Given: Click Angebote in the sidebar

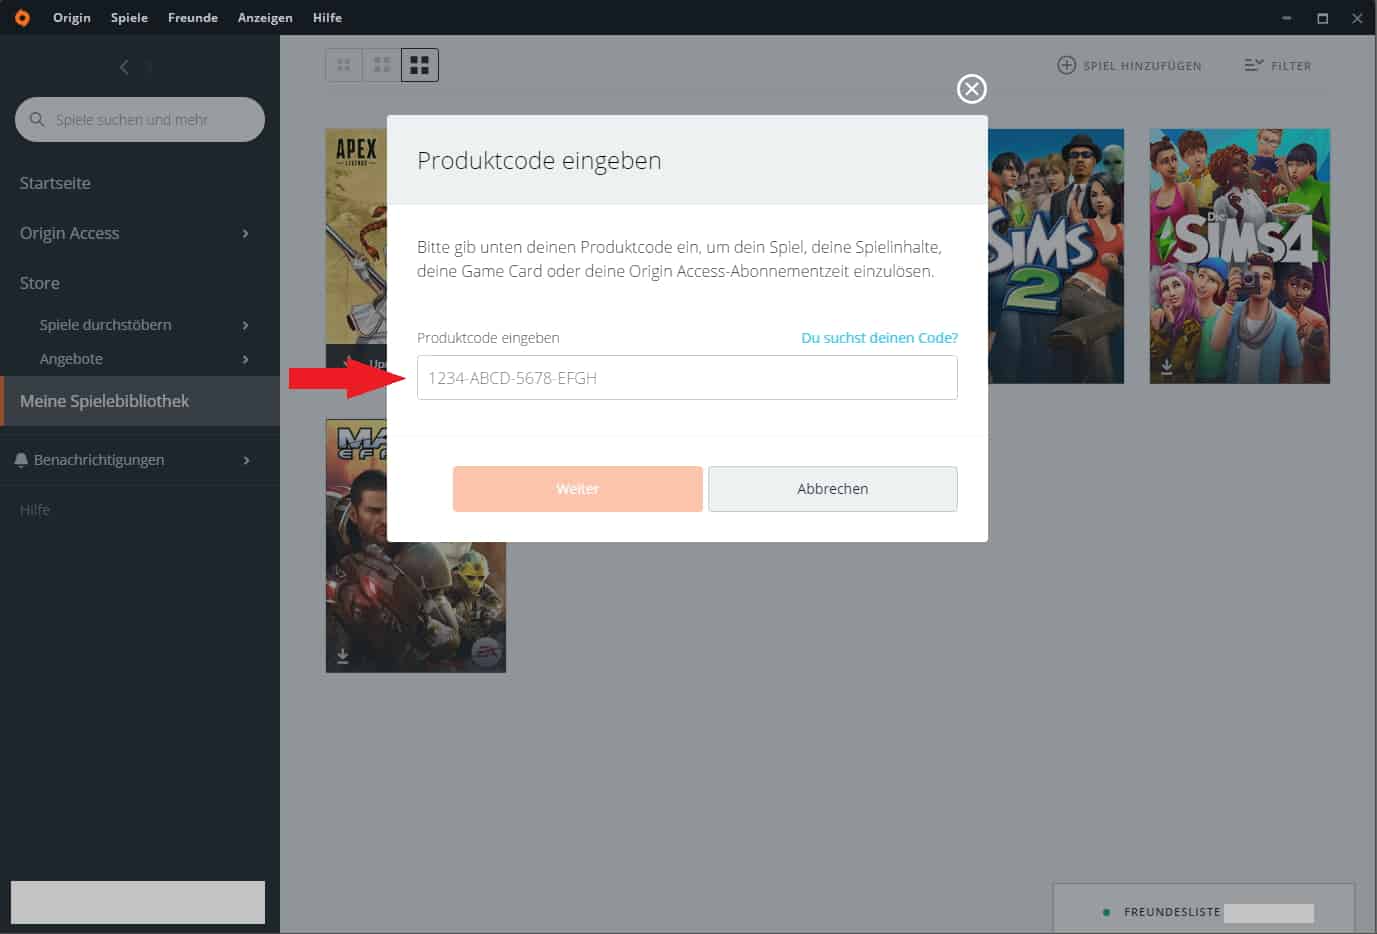Looking at the screenshot, I should (x=71, y=359).
